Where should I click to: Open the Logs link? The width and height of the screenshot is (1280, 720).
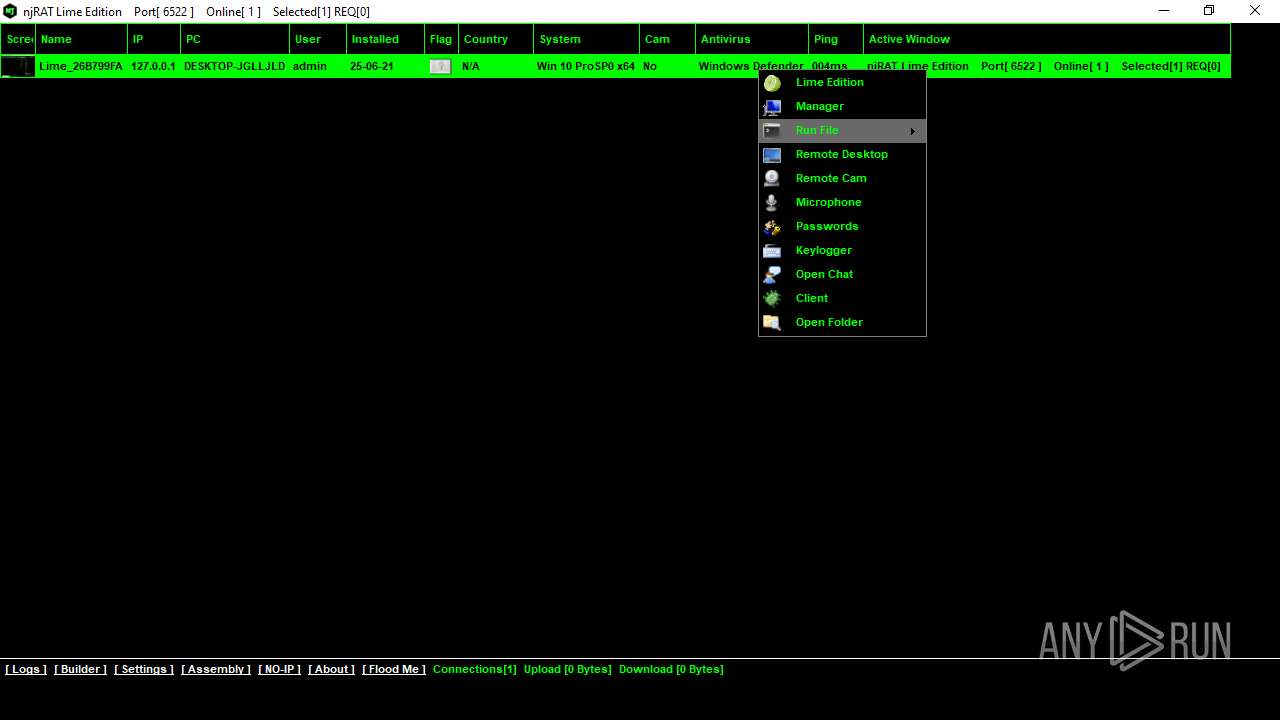pos(26,669)
